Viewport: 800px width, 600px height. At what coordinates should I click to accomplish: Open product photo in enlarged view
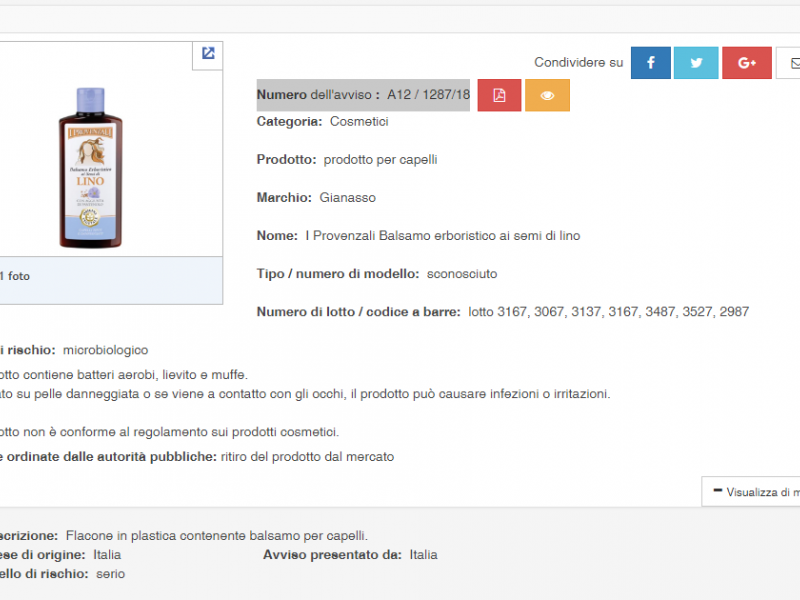pos(208,54)
